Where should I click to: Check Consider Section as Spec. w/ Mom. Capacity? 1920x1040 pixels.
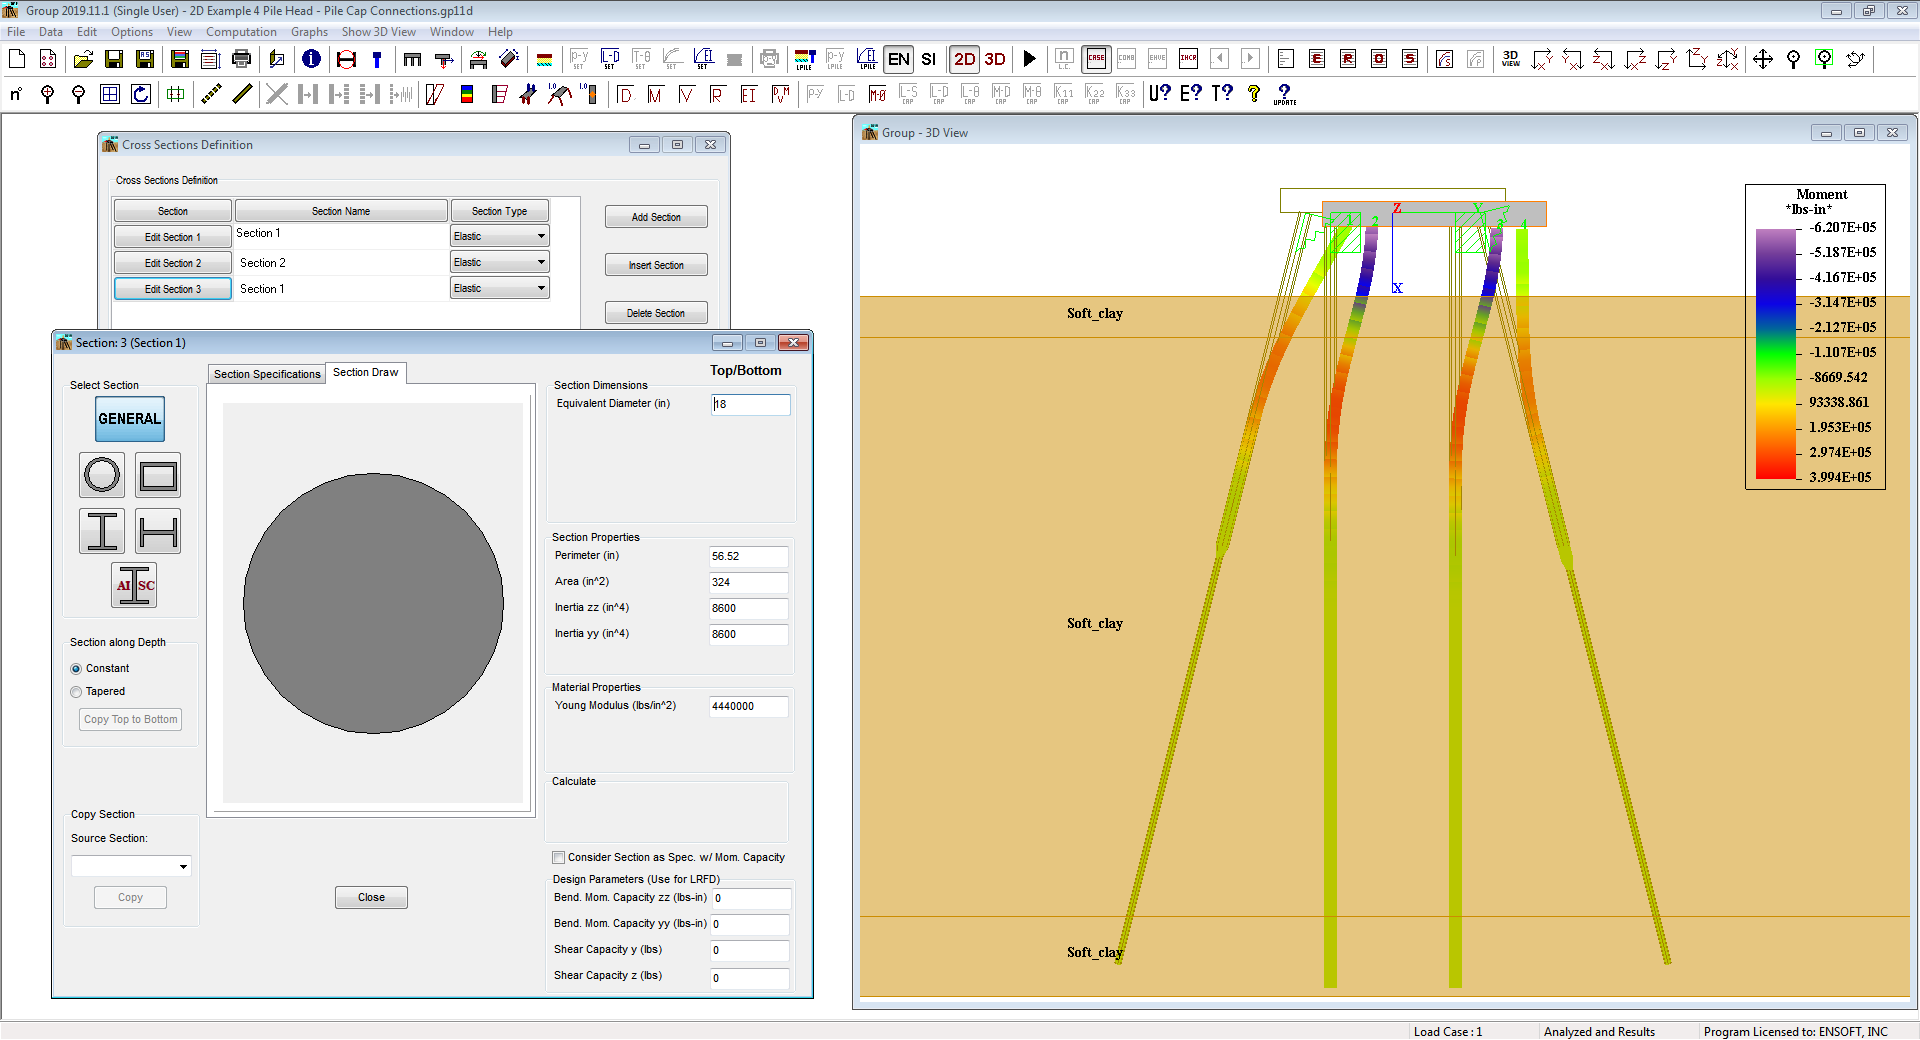click(x=559, y=858)
